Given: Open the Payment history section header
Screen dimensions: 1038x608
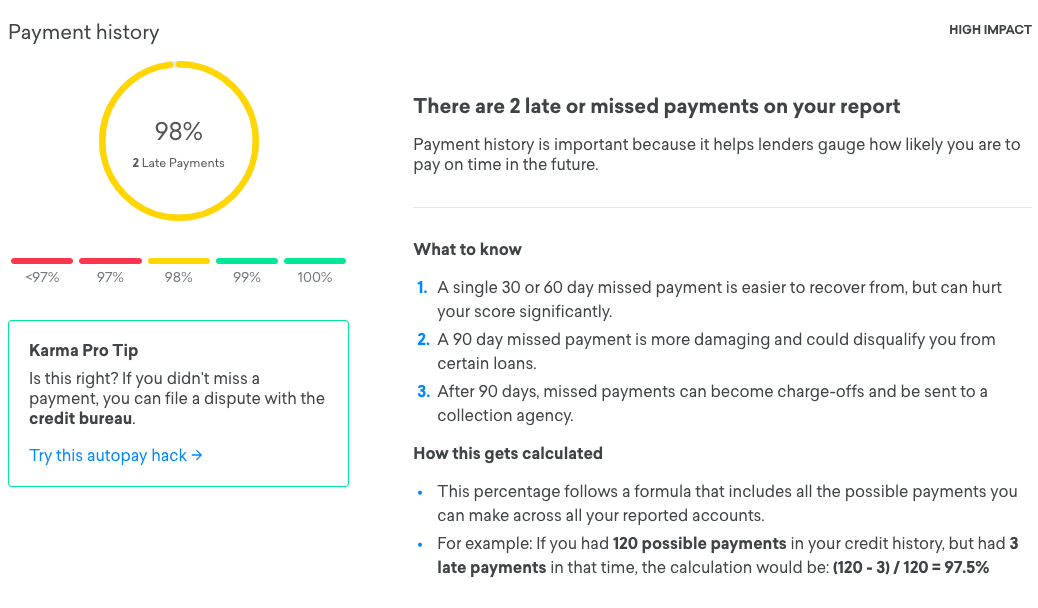Looking at the screenshot, I should tap(83, 32).
